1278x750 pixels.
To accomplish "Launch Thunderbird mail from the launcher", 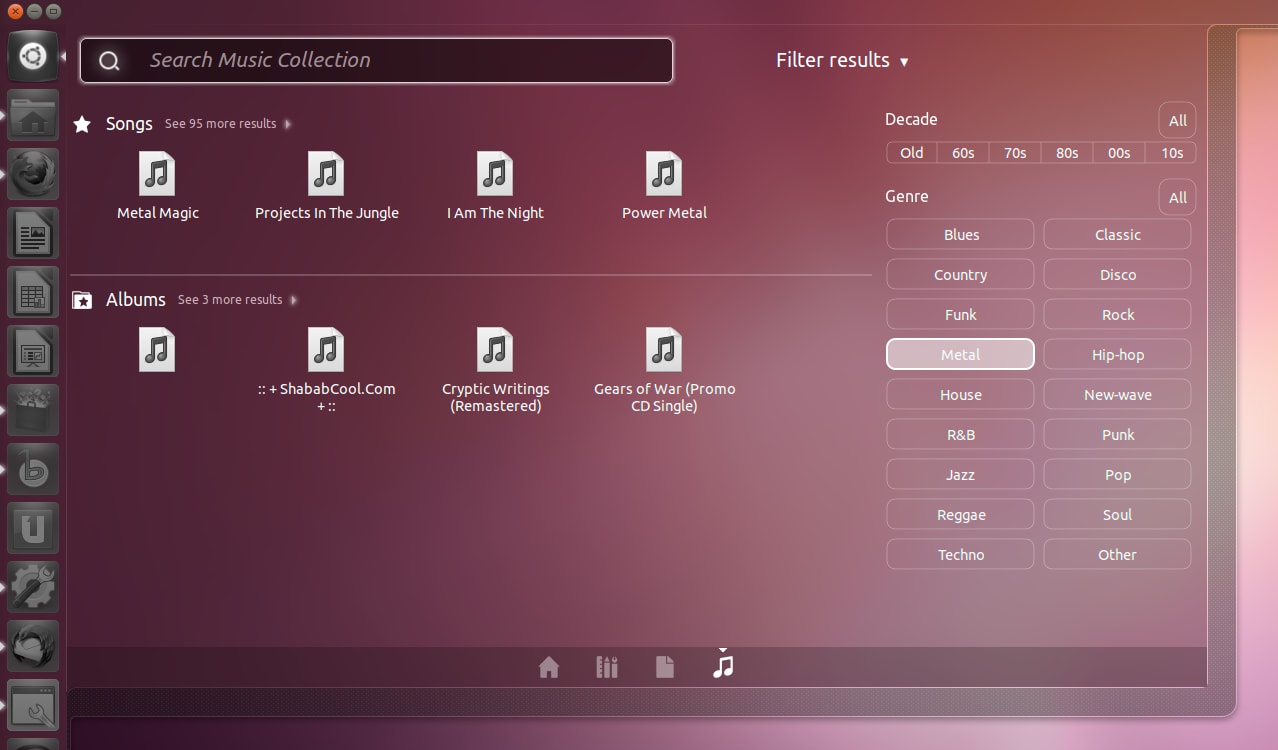I will [x=33, y=647].
